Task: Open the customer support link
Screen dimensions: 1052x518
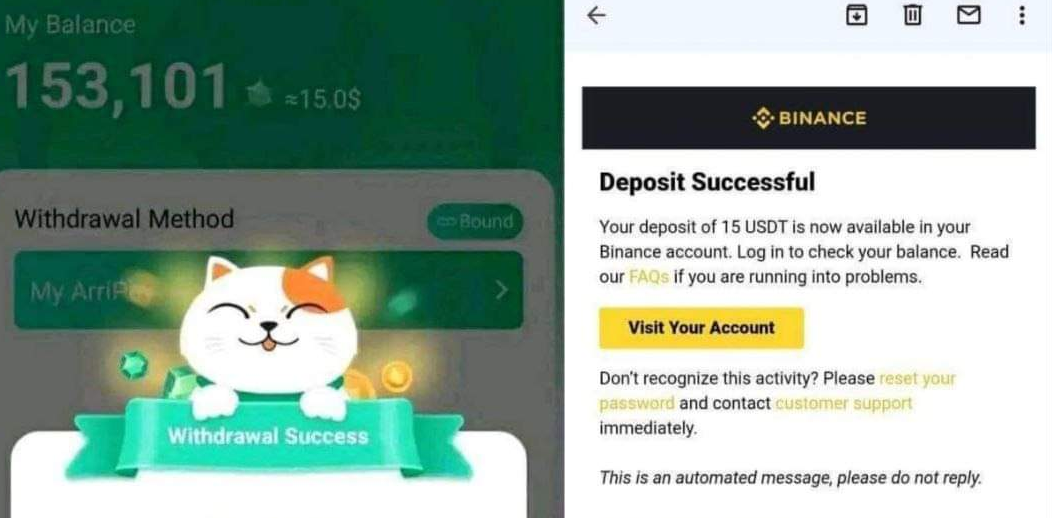Action: [843, 403]
